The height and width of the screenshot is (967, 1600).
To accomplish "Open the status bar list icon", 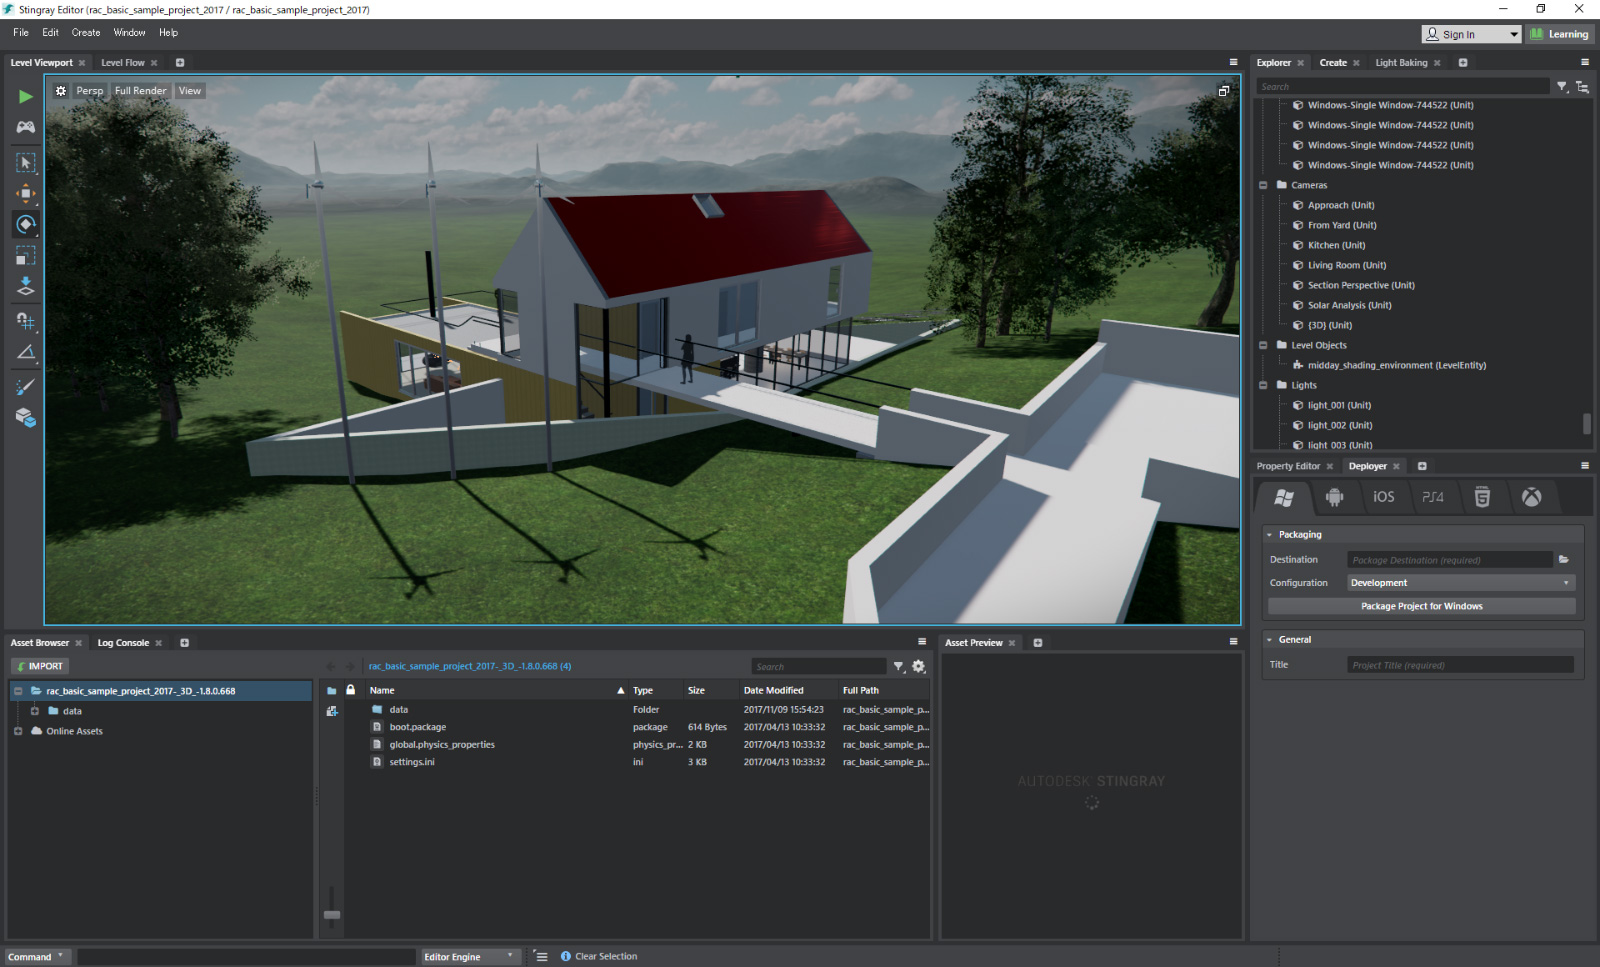I will [542, 957].
